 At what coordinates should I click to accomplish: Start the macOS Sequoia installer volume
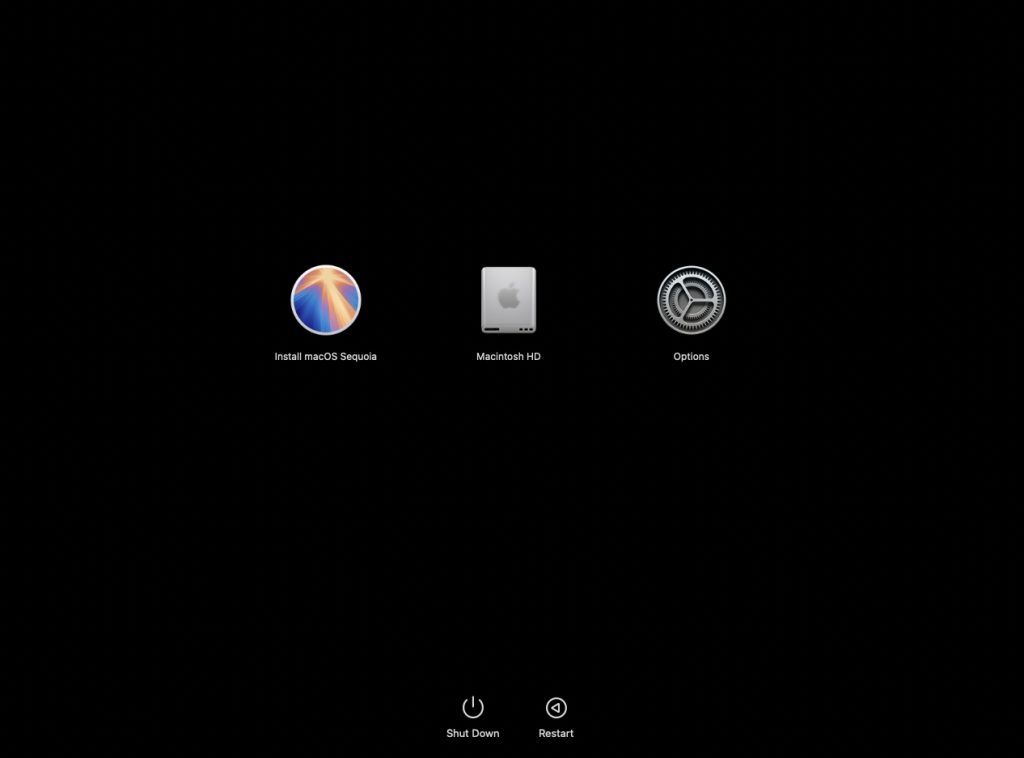tap(325, 300)
